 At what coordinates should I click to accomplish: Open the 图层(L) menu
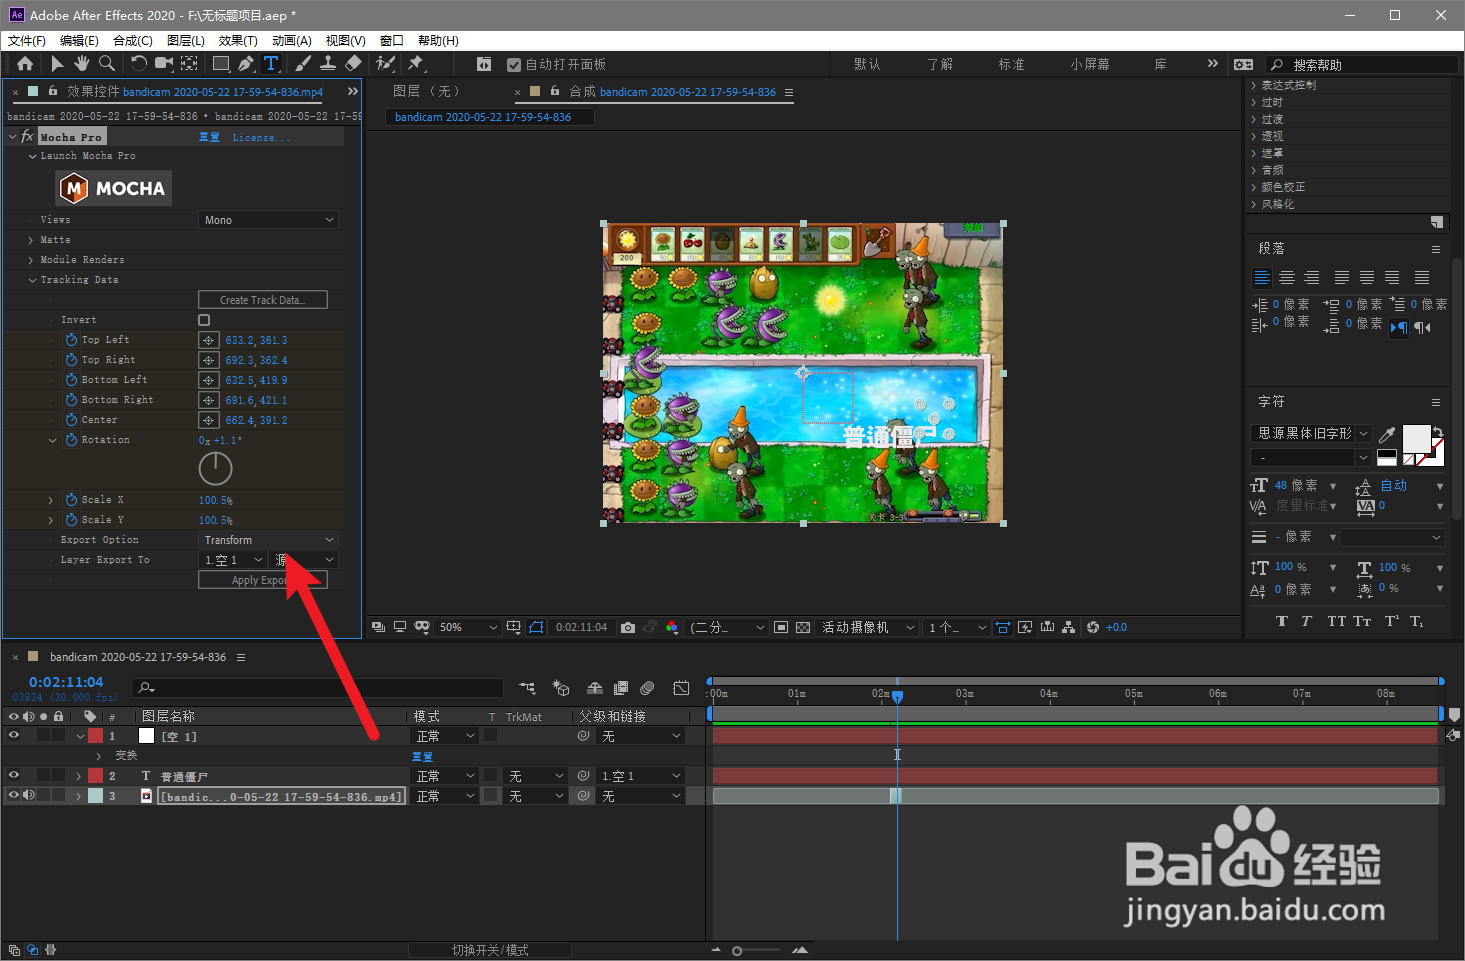pyautogui.click(x=186, y=40)
